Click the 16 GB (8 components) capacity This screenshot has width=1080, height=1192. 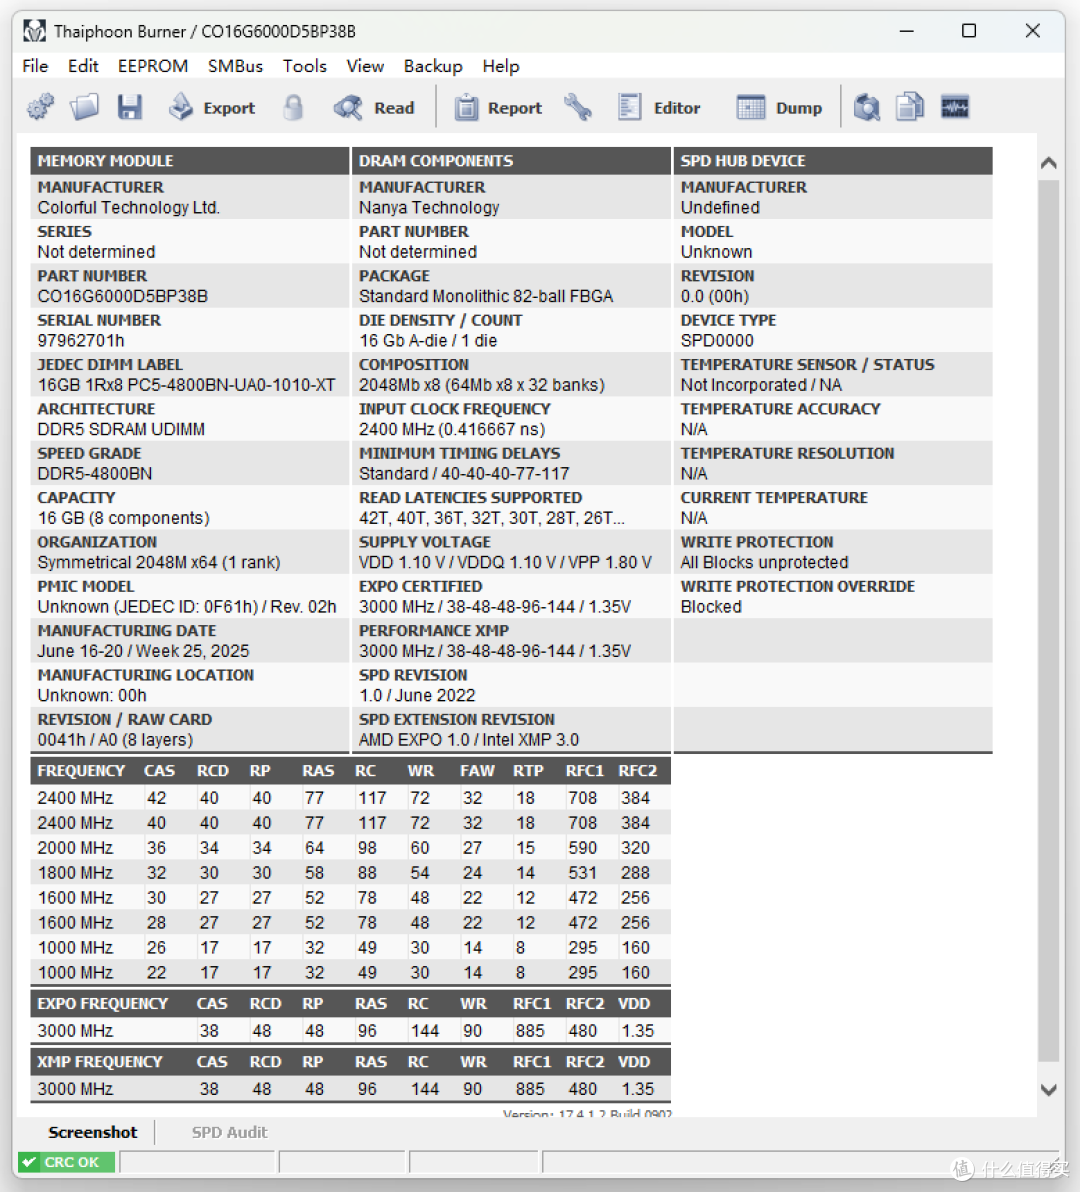(124, 518)
